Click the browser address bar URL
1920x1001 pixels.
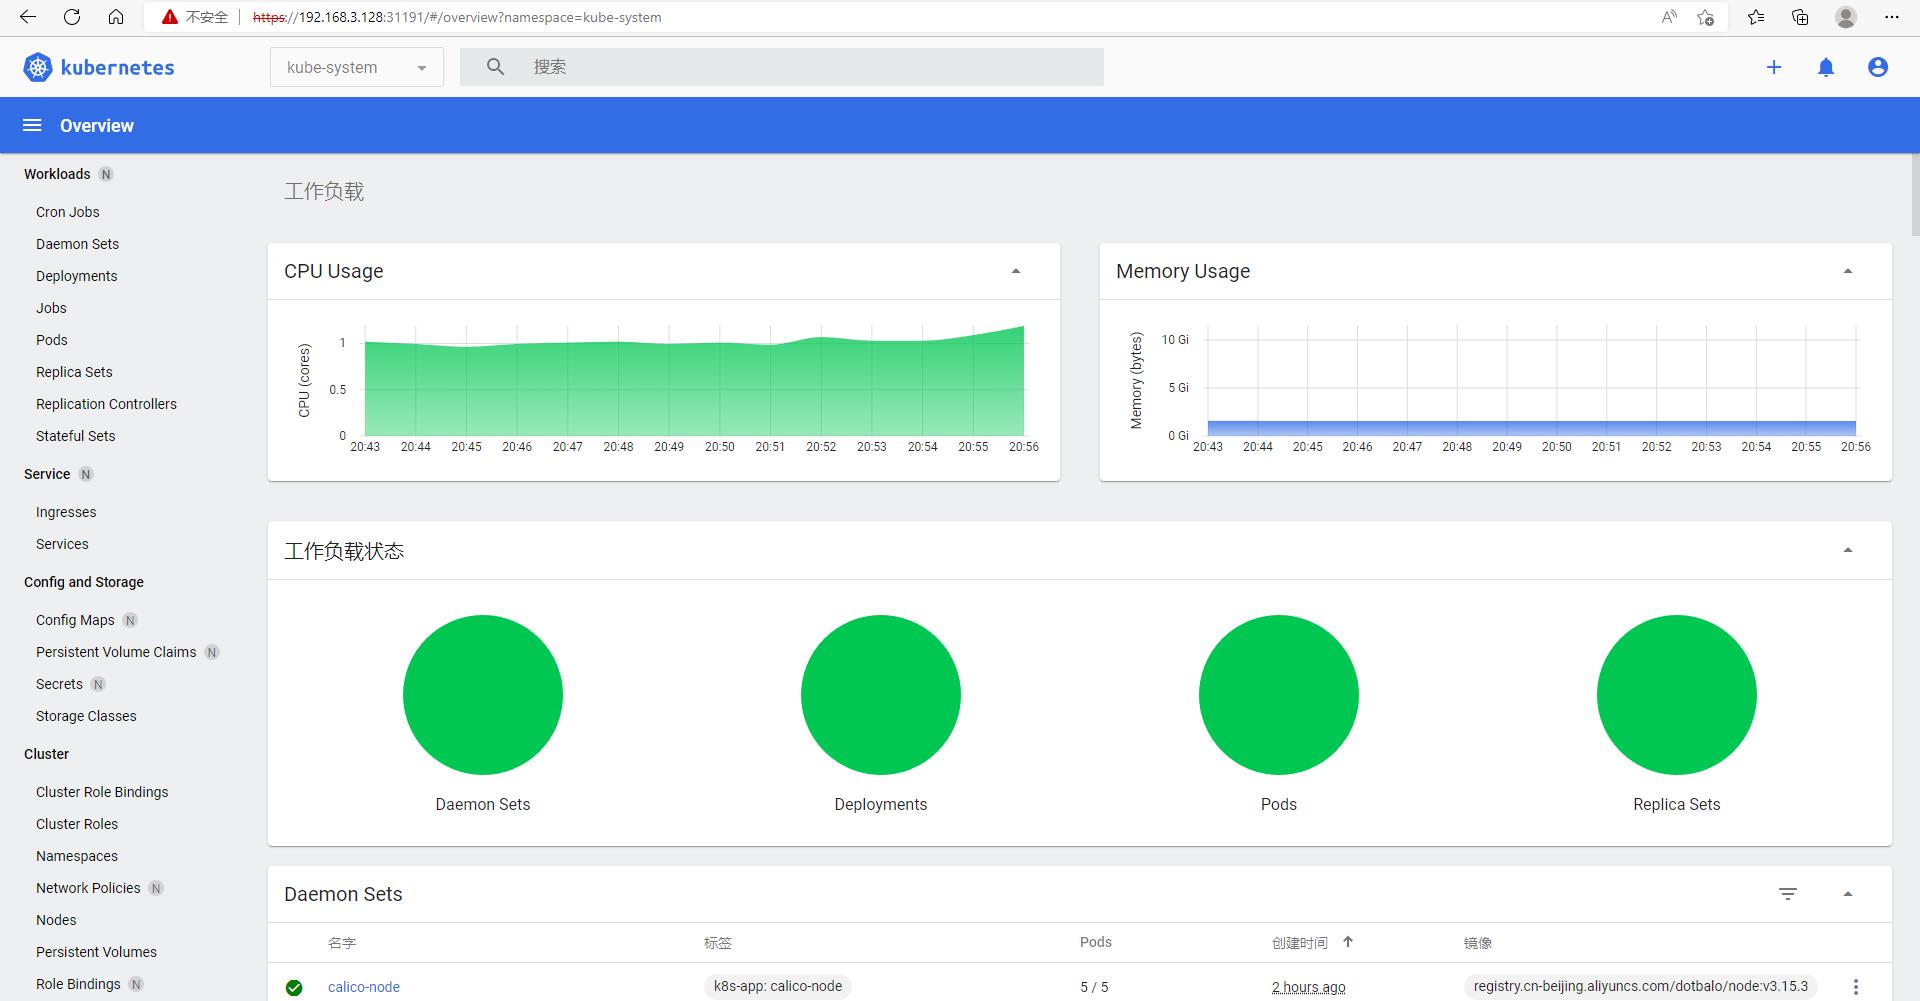pos(457,17)
